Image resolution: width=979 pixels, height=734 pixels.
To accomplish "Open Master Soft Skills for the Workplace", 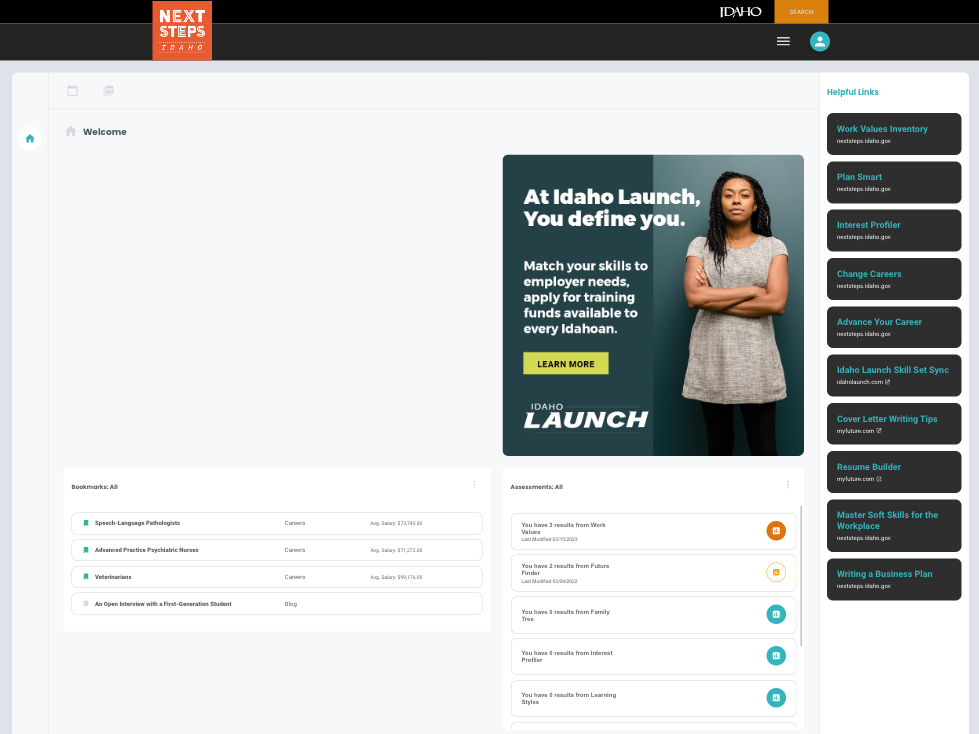I will click(x=894, y=526).
